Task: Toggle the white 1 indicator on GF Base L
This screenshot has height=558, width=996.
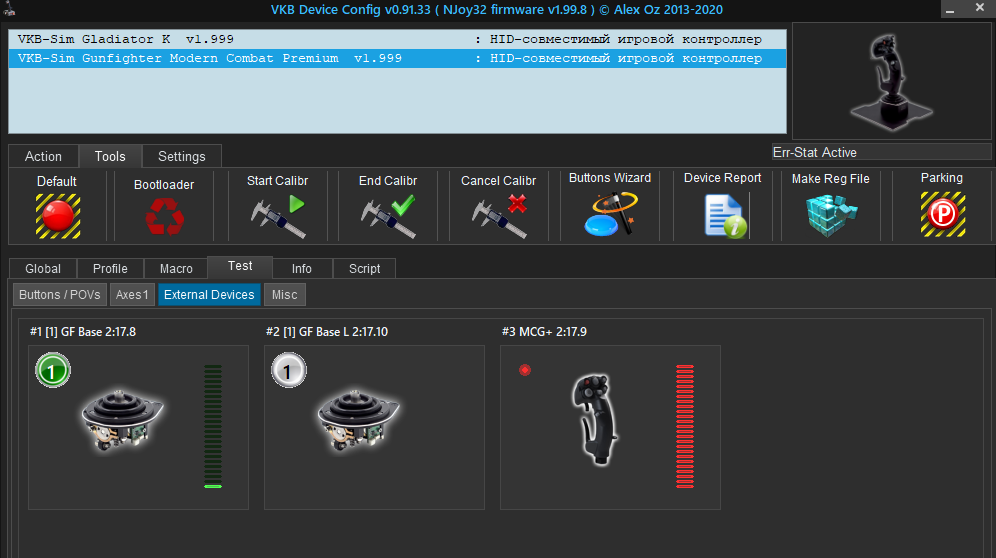Action: [x=289, y=370]
